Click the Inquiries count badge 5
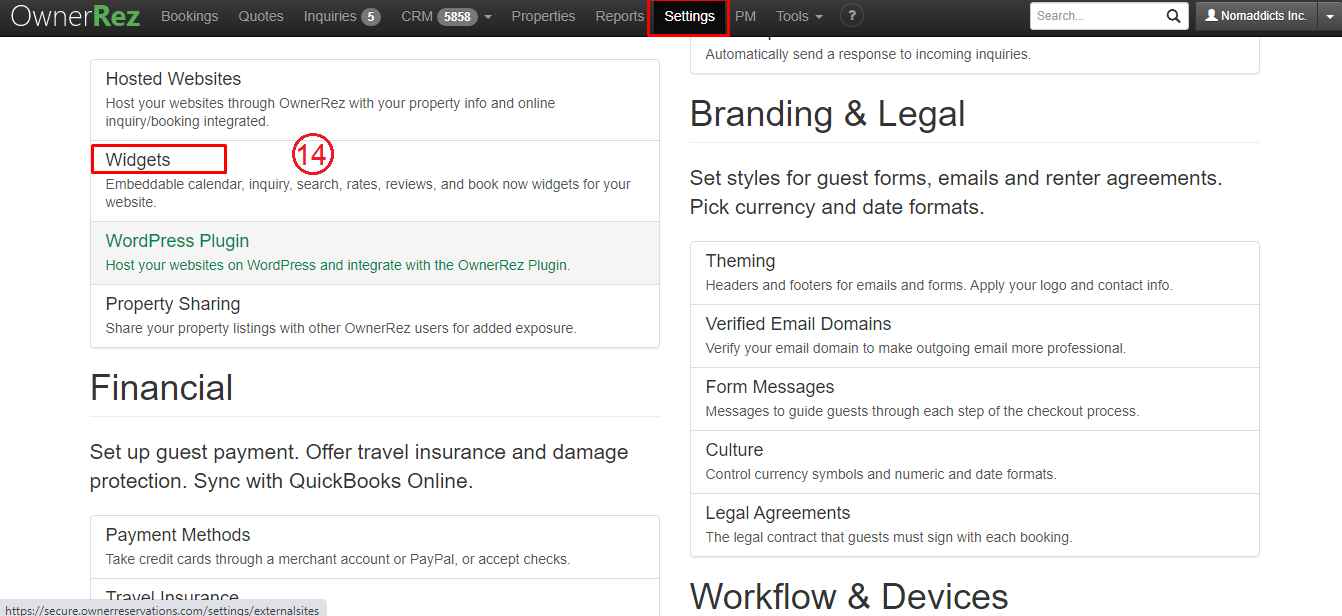The width and height of the screenshot is (1342, 616). click(x=371, y=17)
